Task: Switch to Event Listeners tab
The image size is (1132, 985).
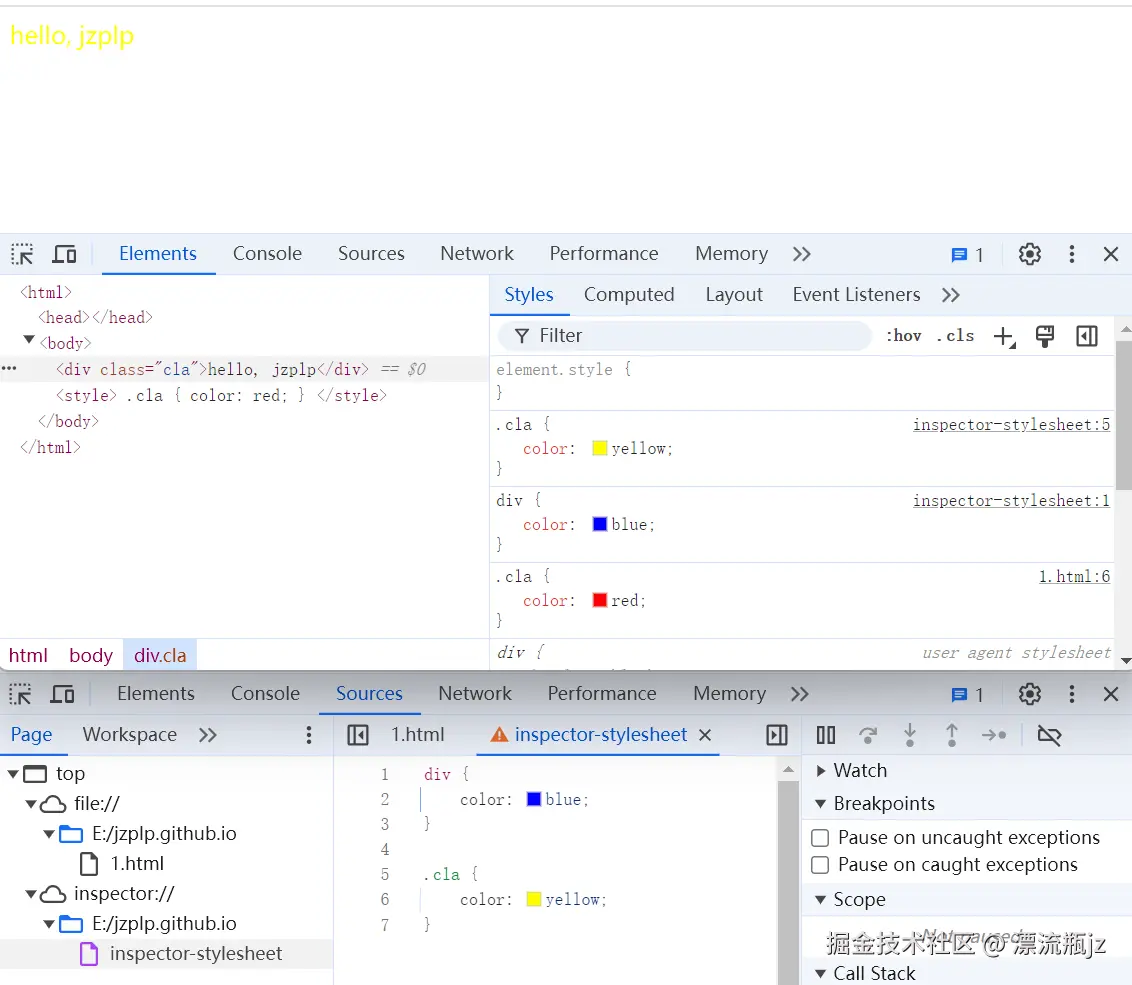Action: (856, 295)
